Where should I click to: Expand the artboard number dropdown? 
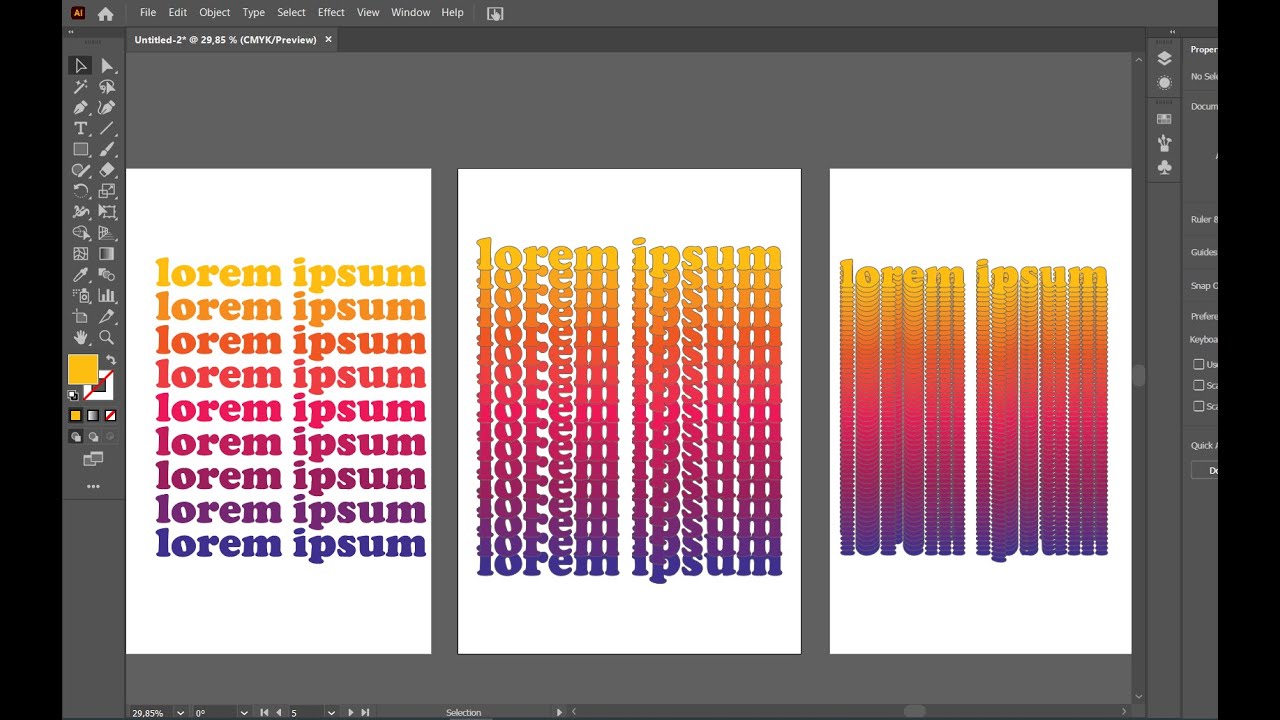331,713
